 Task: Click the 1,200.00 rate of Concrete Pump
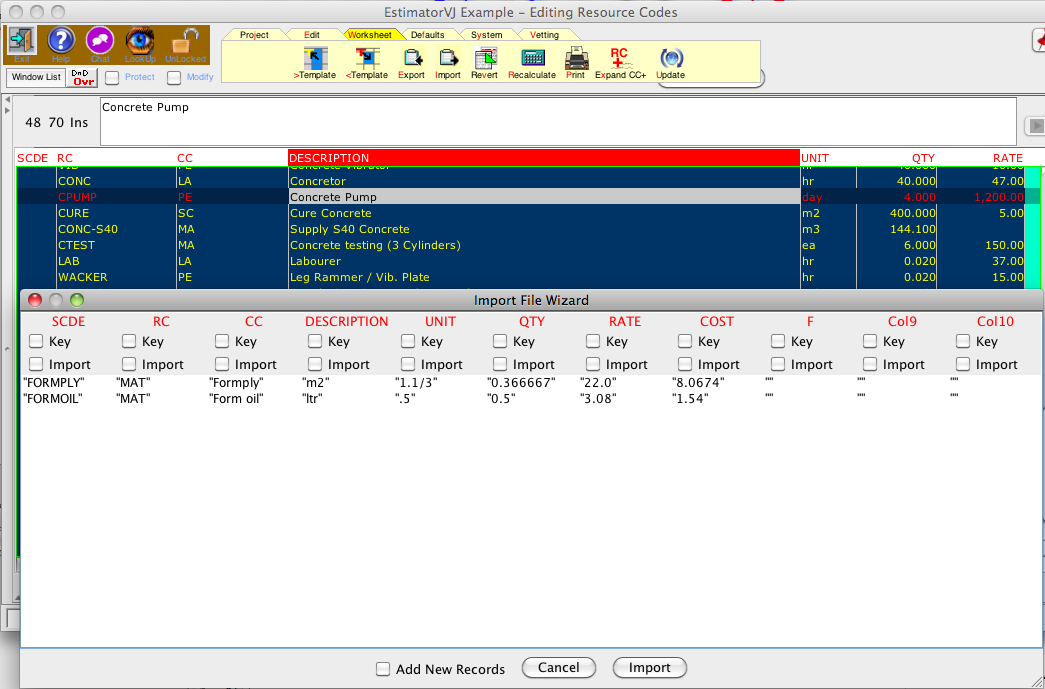[998, 197]
